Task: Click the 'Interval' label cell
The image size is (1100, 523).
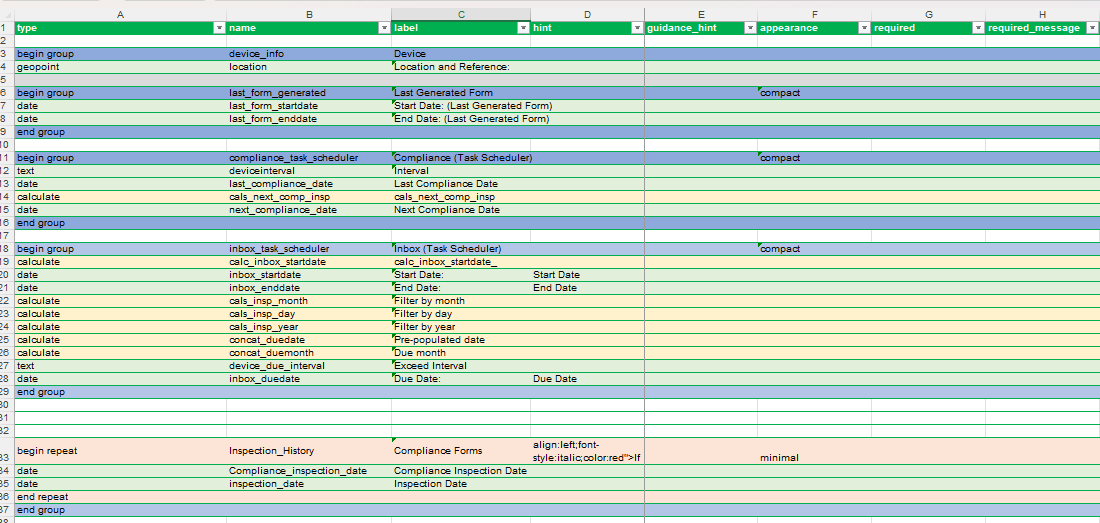Action: click(x=461, y=171)
